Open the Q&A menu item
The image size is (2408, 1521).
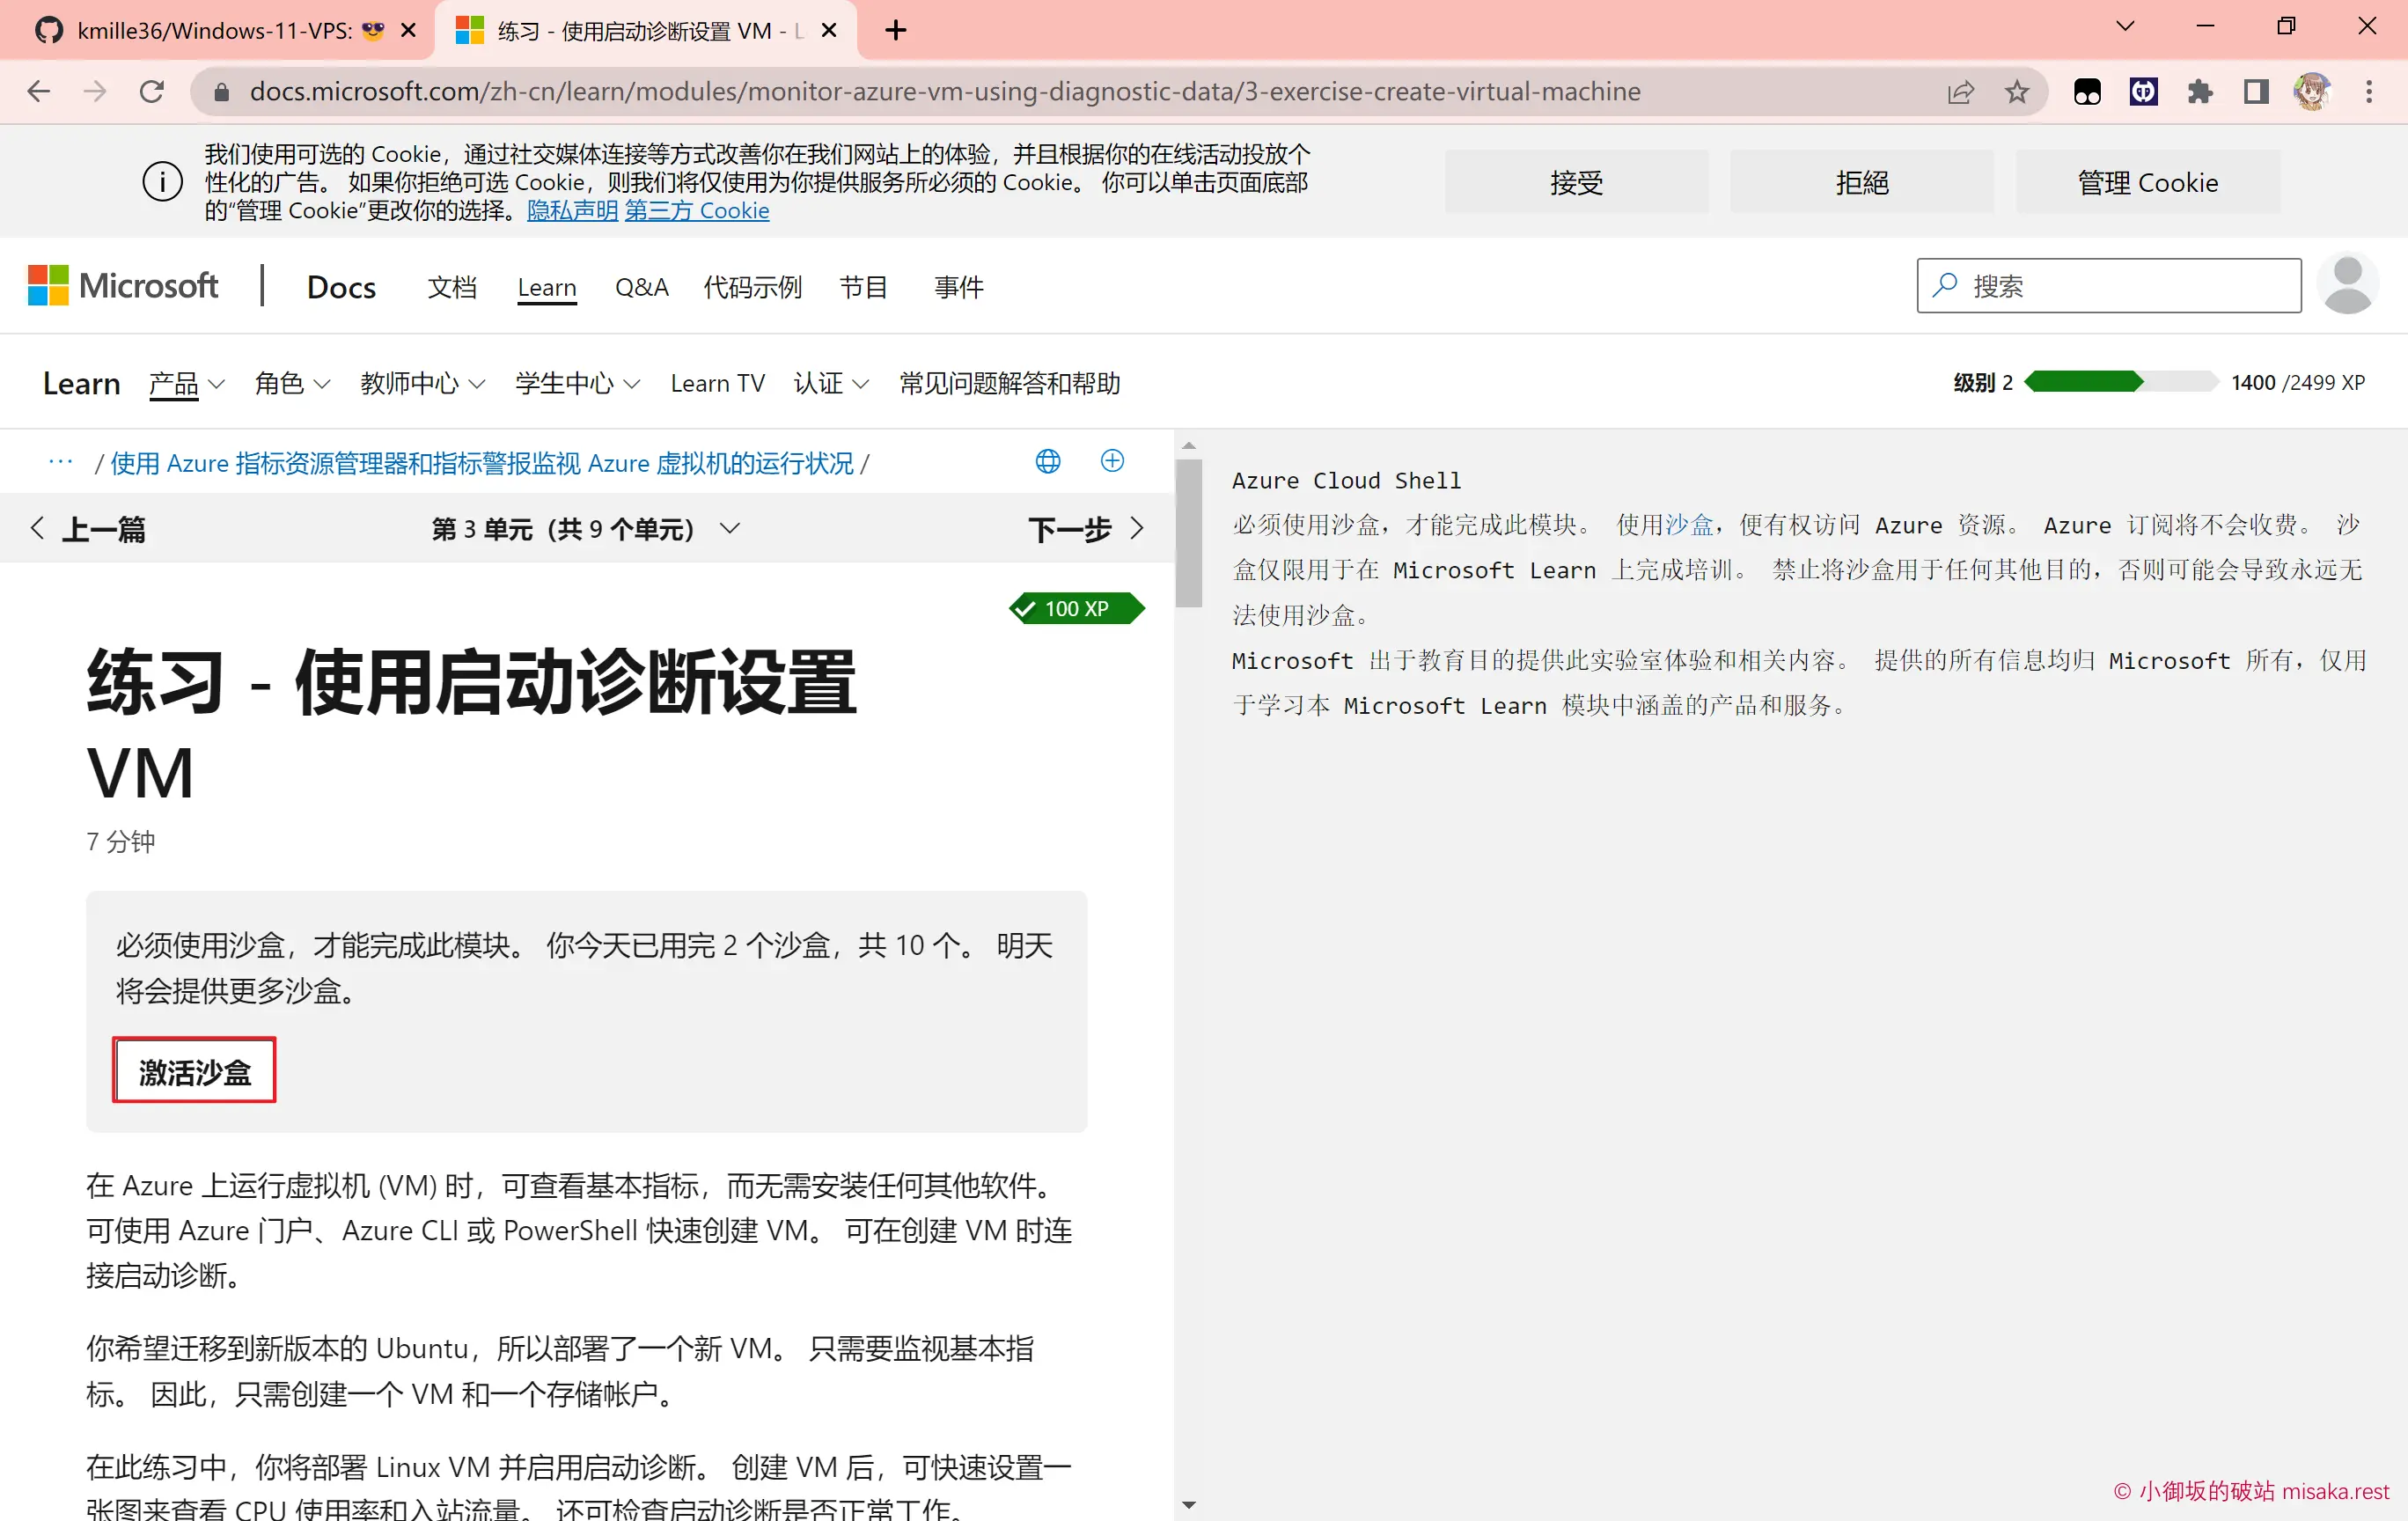pyautogui.click(x=641, y=287)
